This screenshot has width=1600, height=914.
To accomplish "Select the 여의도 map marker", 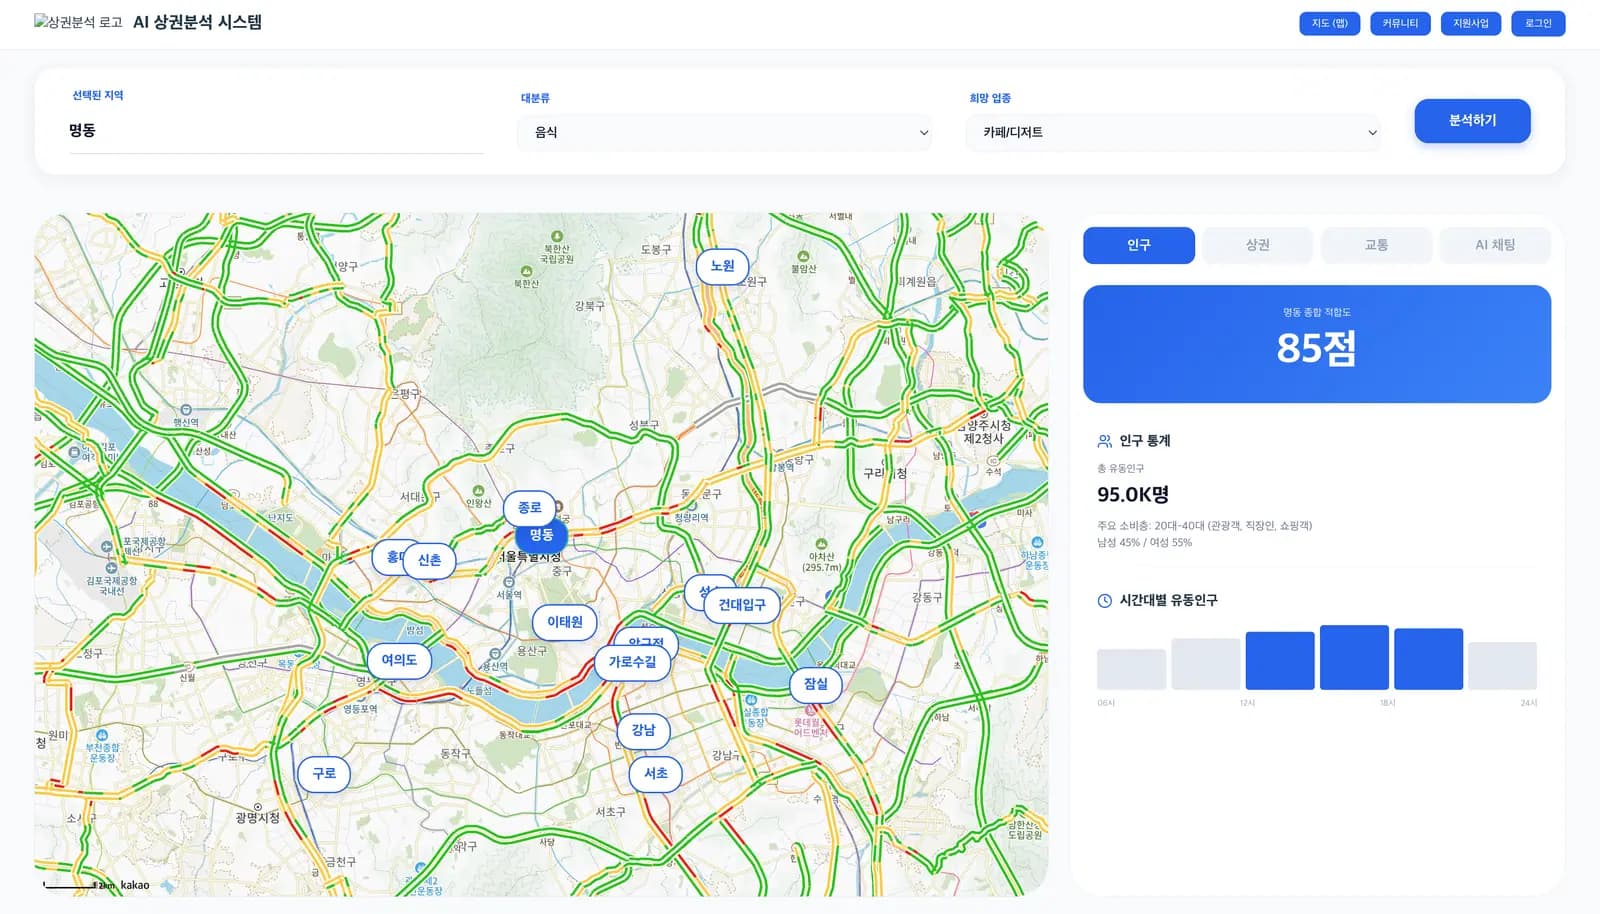I will coord(399,660).
